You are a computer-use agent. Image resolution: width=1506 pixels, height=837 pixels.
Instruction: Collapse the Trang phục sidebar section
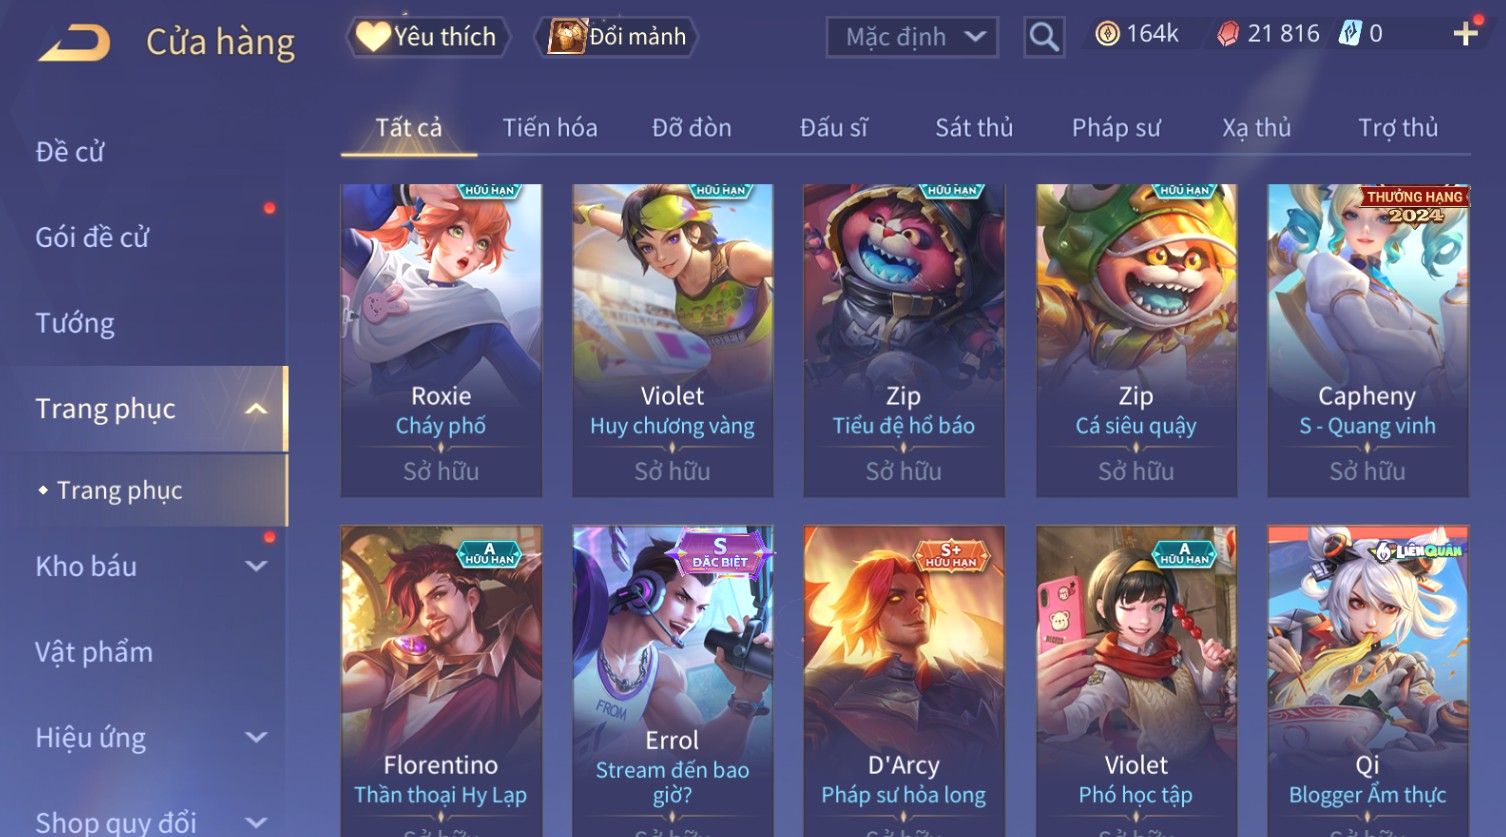click(x=256, y=409)
